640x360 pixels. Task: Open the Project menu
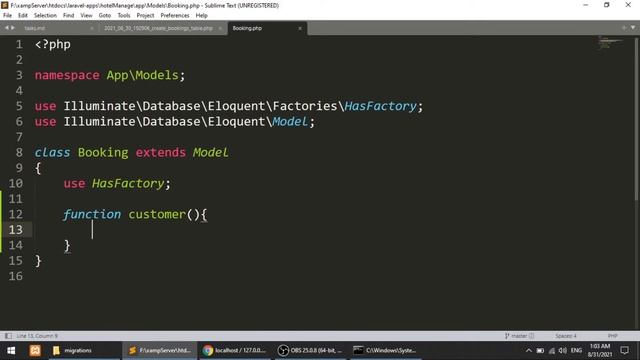click(145, 16)
